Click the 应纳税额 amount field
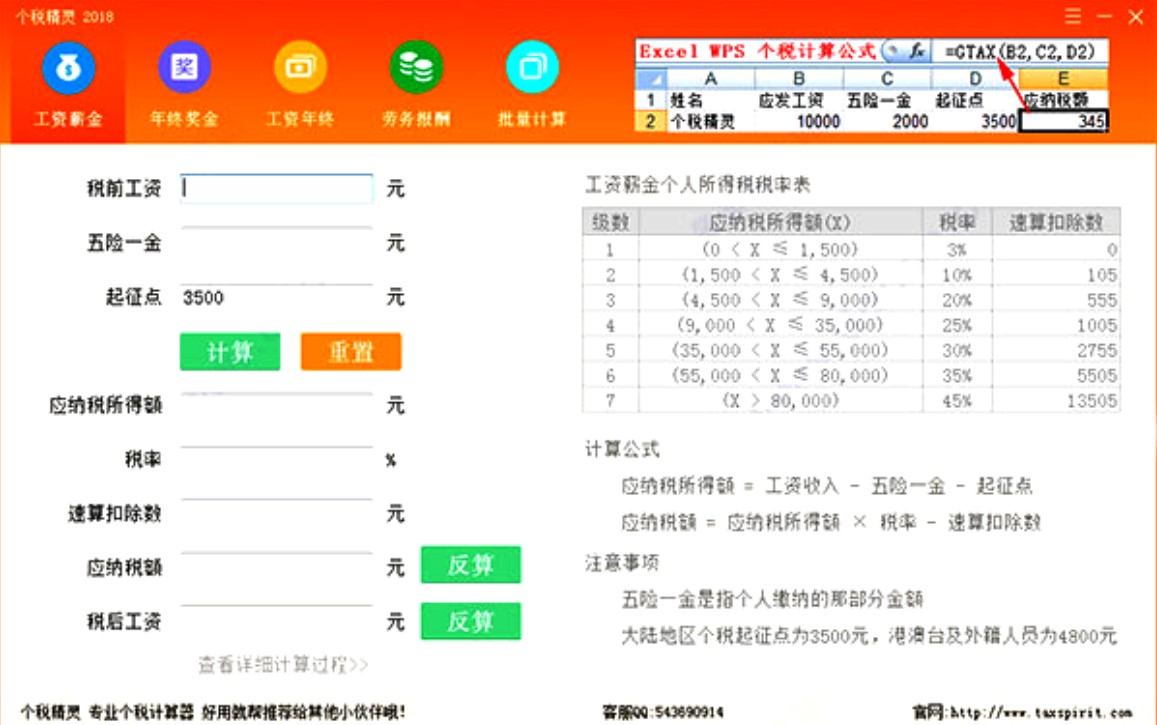The image size is (1157, 725). point(277,567)
